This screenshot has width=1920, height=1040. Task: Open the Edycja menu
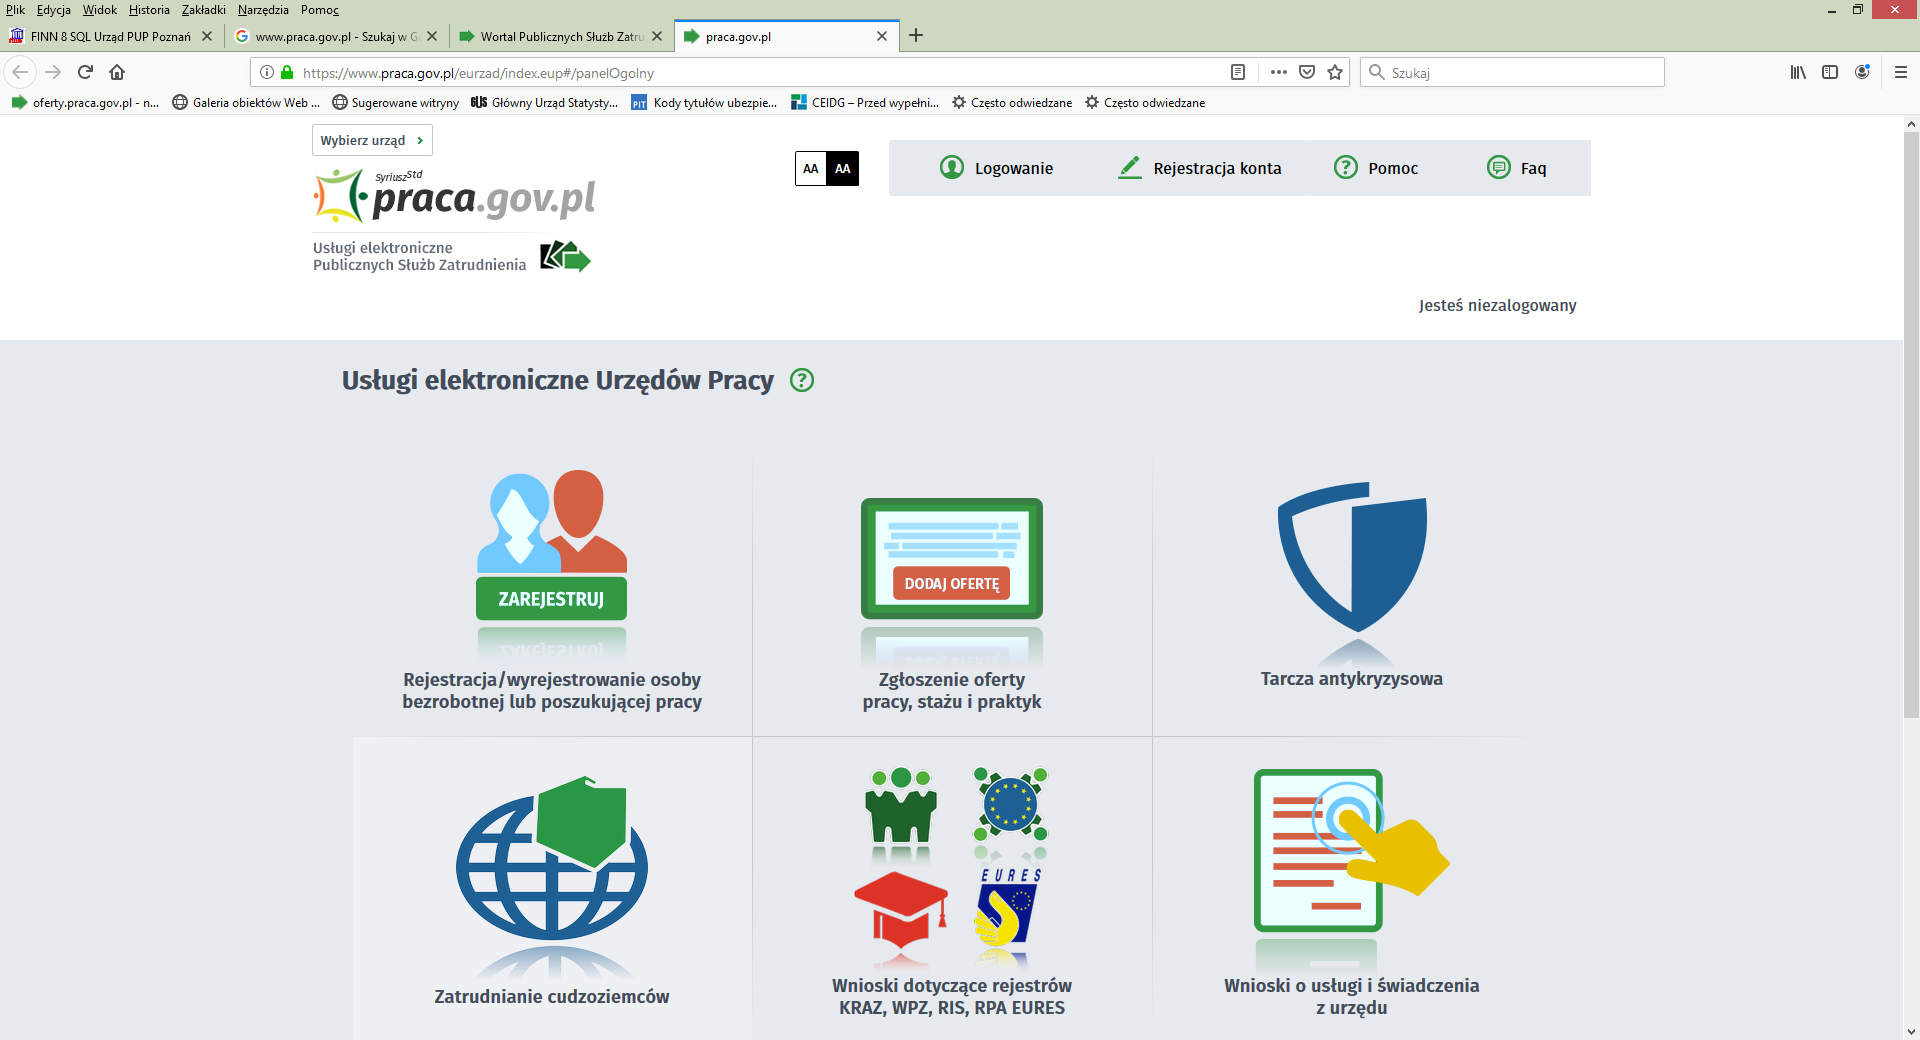click(x=54, y=10)
